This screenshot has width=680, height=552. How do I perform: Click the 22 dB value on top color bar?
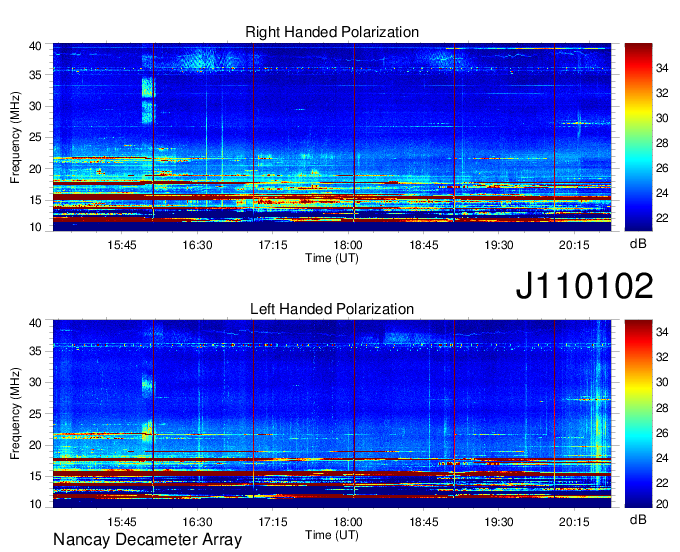click(x=662, y=218)
